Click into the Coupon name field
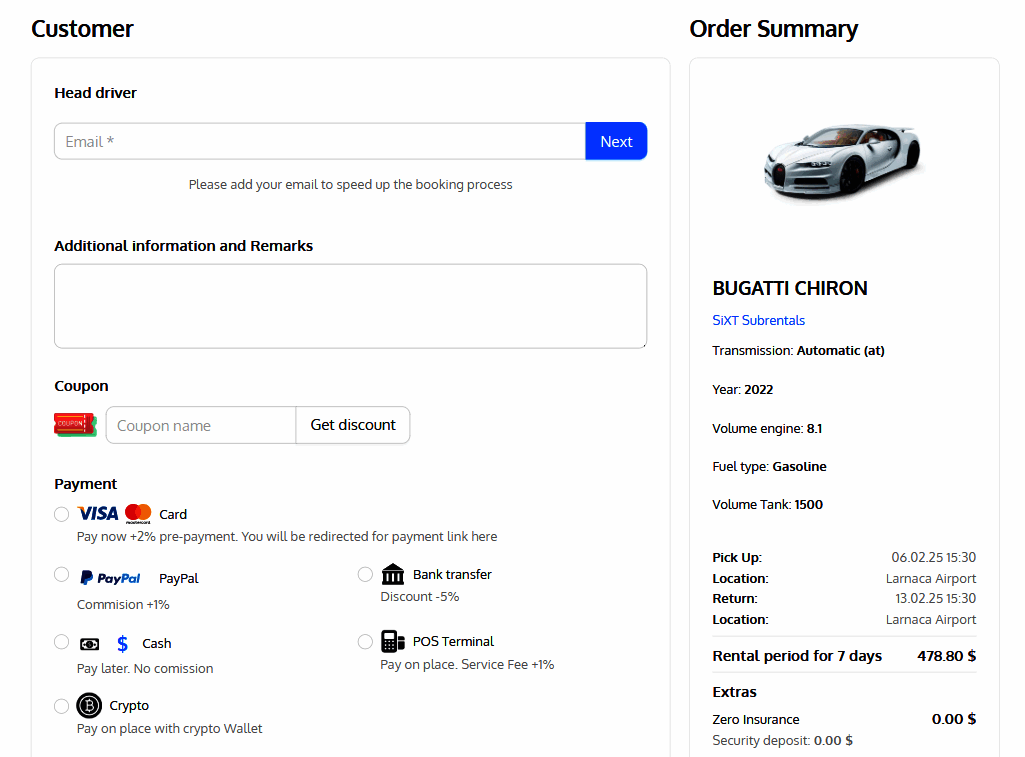This screenshot has width=1025, height=757. pos(201,425)
